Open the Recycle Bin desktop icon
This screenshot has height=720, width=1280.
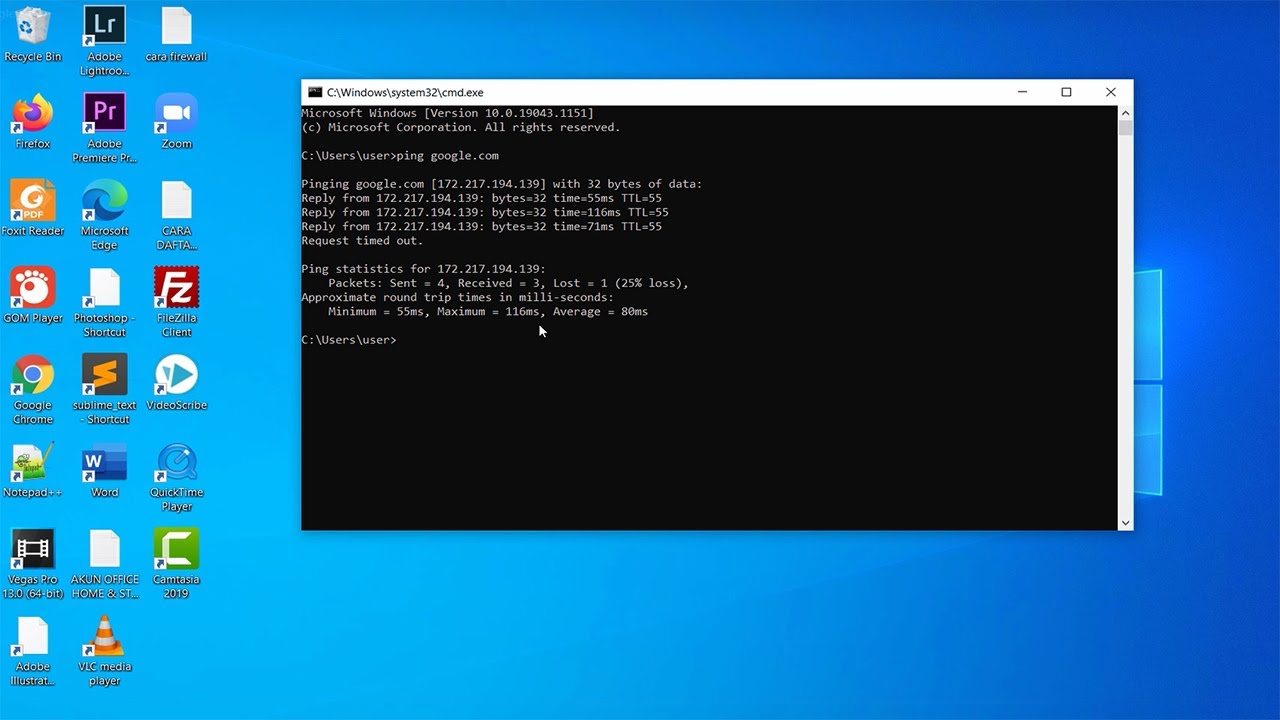pyautogui.click(x=33, y=35)
